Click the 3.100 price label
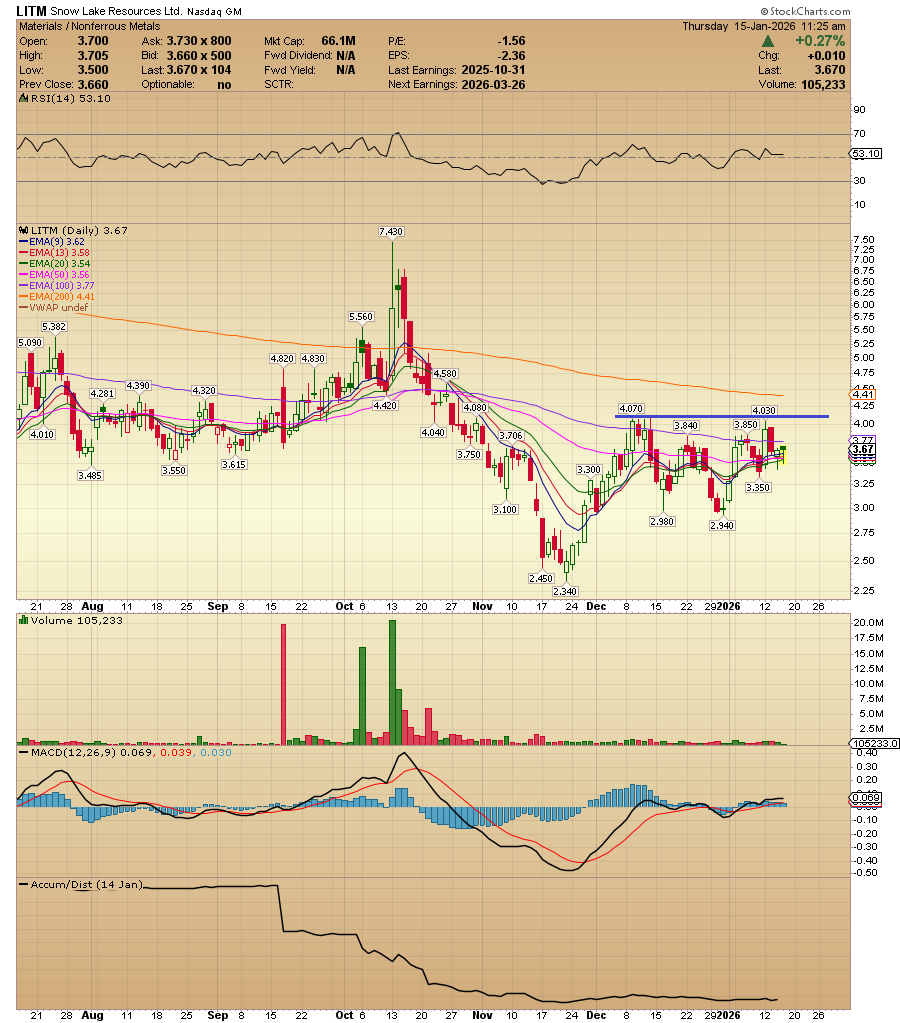 click(x=505, y=510)
